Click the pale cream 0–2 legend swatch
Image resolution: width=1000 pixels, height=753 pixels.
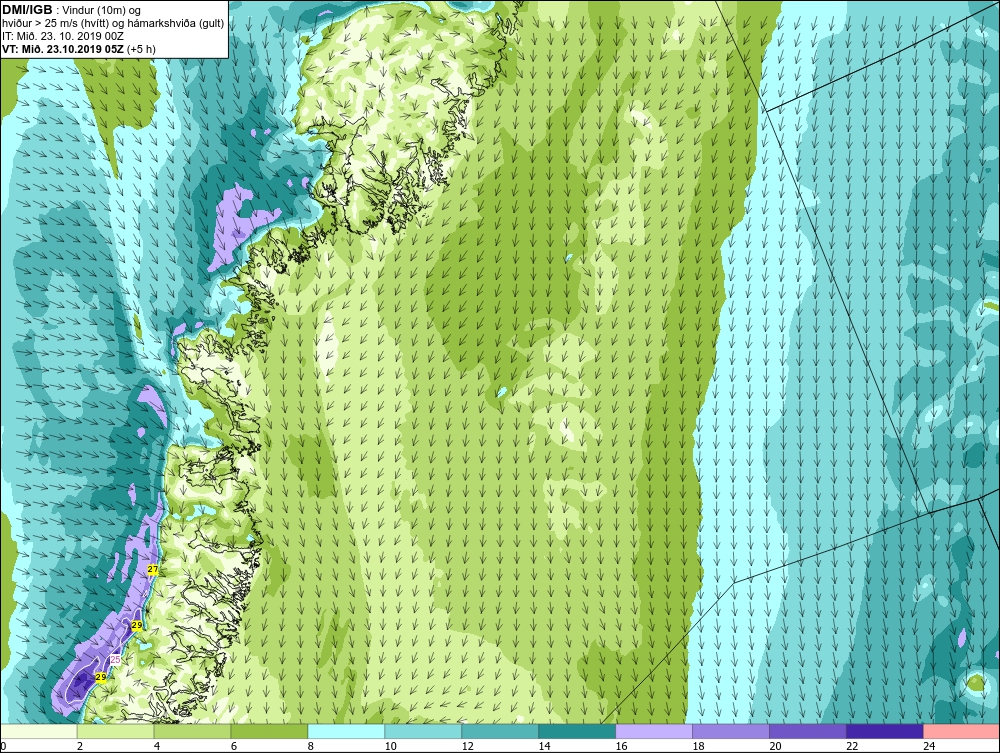39,731
